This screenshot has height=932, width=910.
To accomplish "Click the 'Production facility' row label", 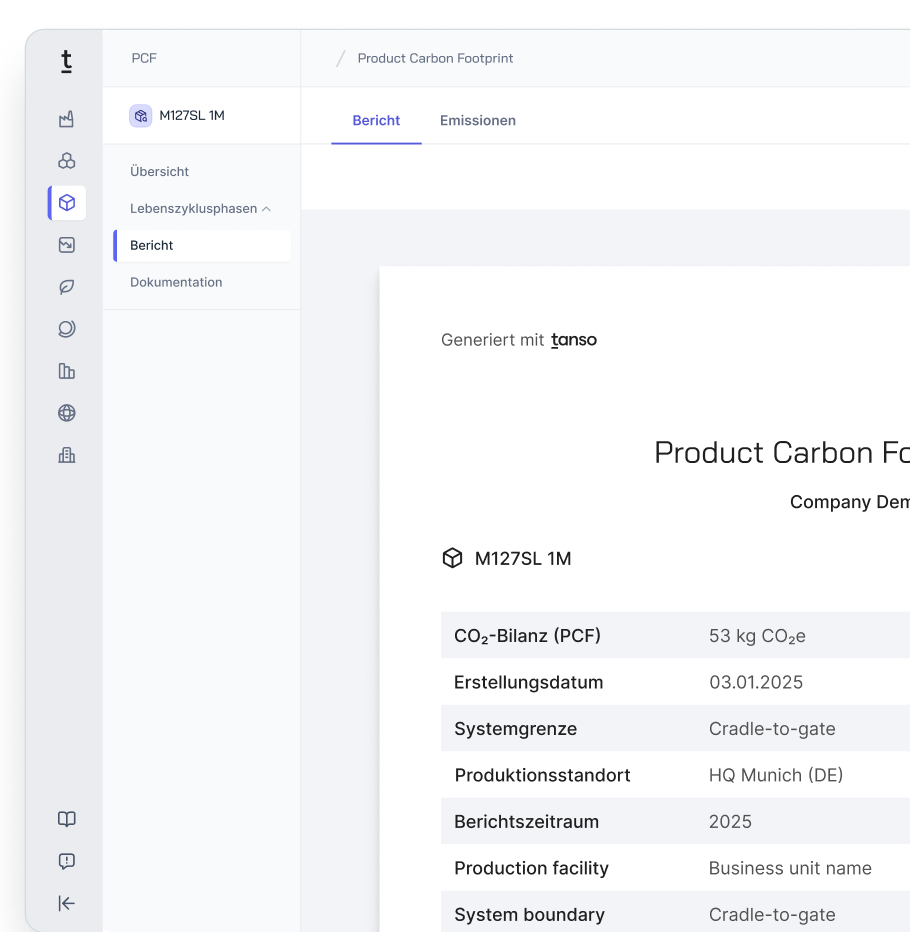I will pos(531,868).
